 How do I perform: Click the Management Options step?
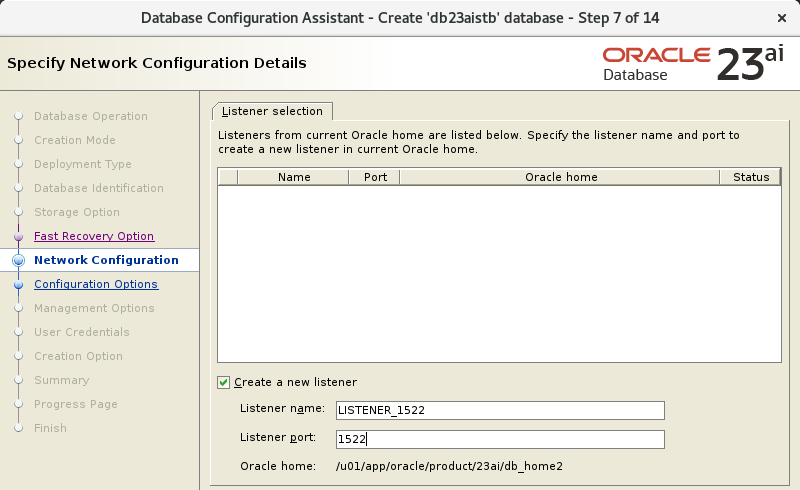[94, 308]
